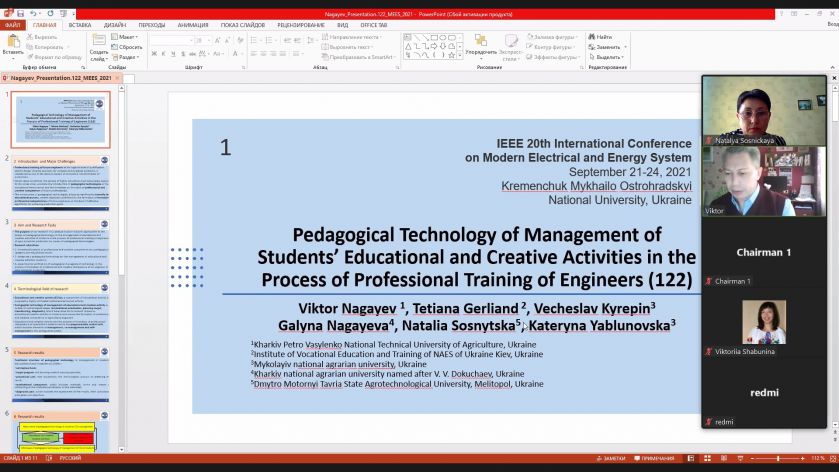This screenshot has height=472, width=839.
Task: Click the Создать слайд new slide icon
Action: click(99, 41)
